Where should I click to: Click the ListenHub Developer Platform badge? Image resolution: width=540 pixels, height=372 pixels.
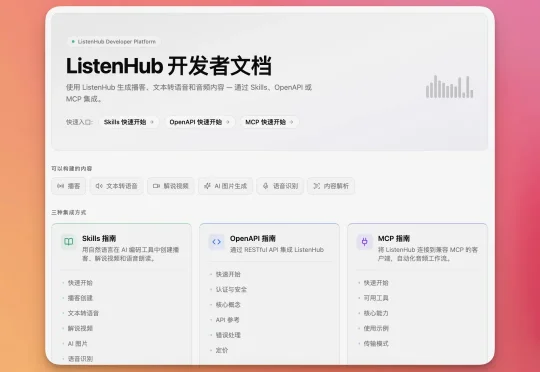113,42
